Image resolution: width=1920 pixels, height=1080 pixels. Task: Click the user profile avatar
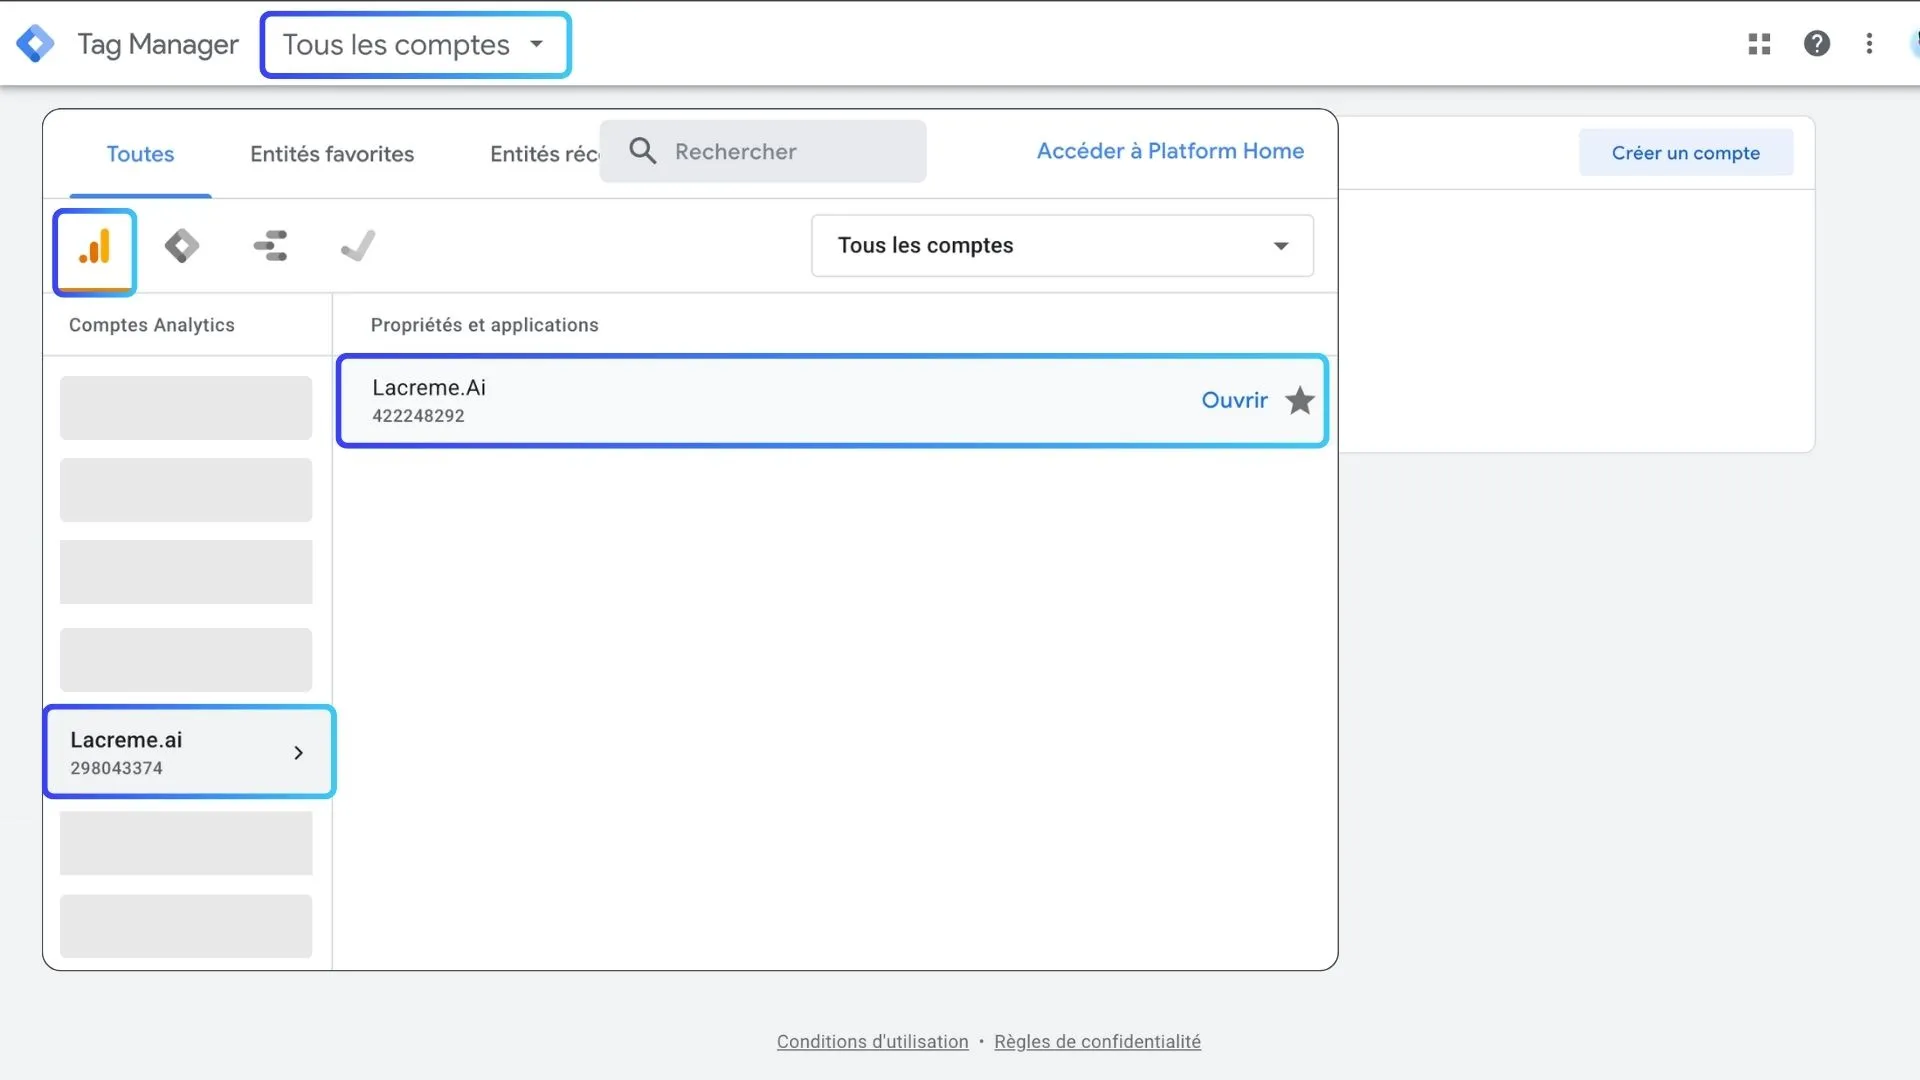pyautogui.click(x=1915, y=44)
